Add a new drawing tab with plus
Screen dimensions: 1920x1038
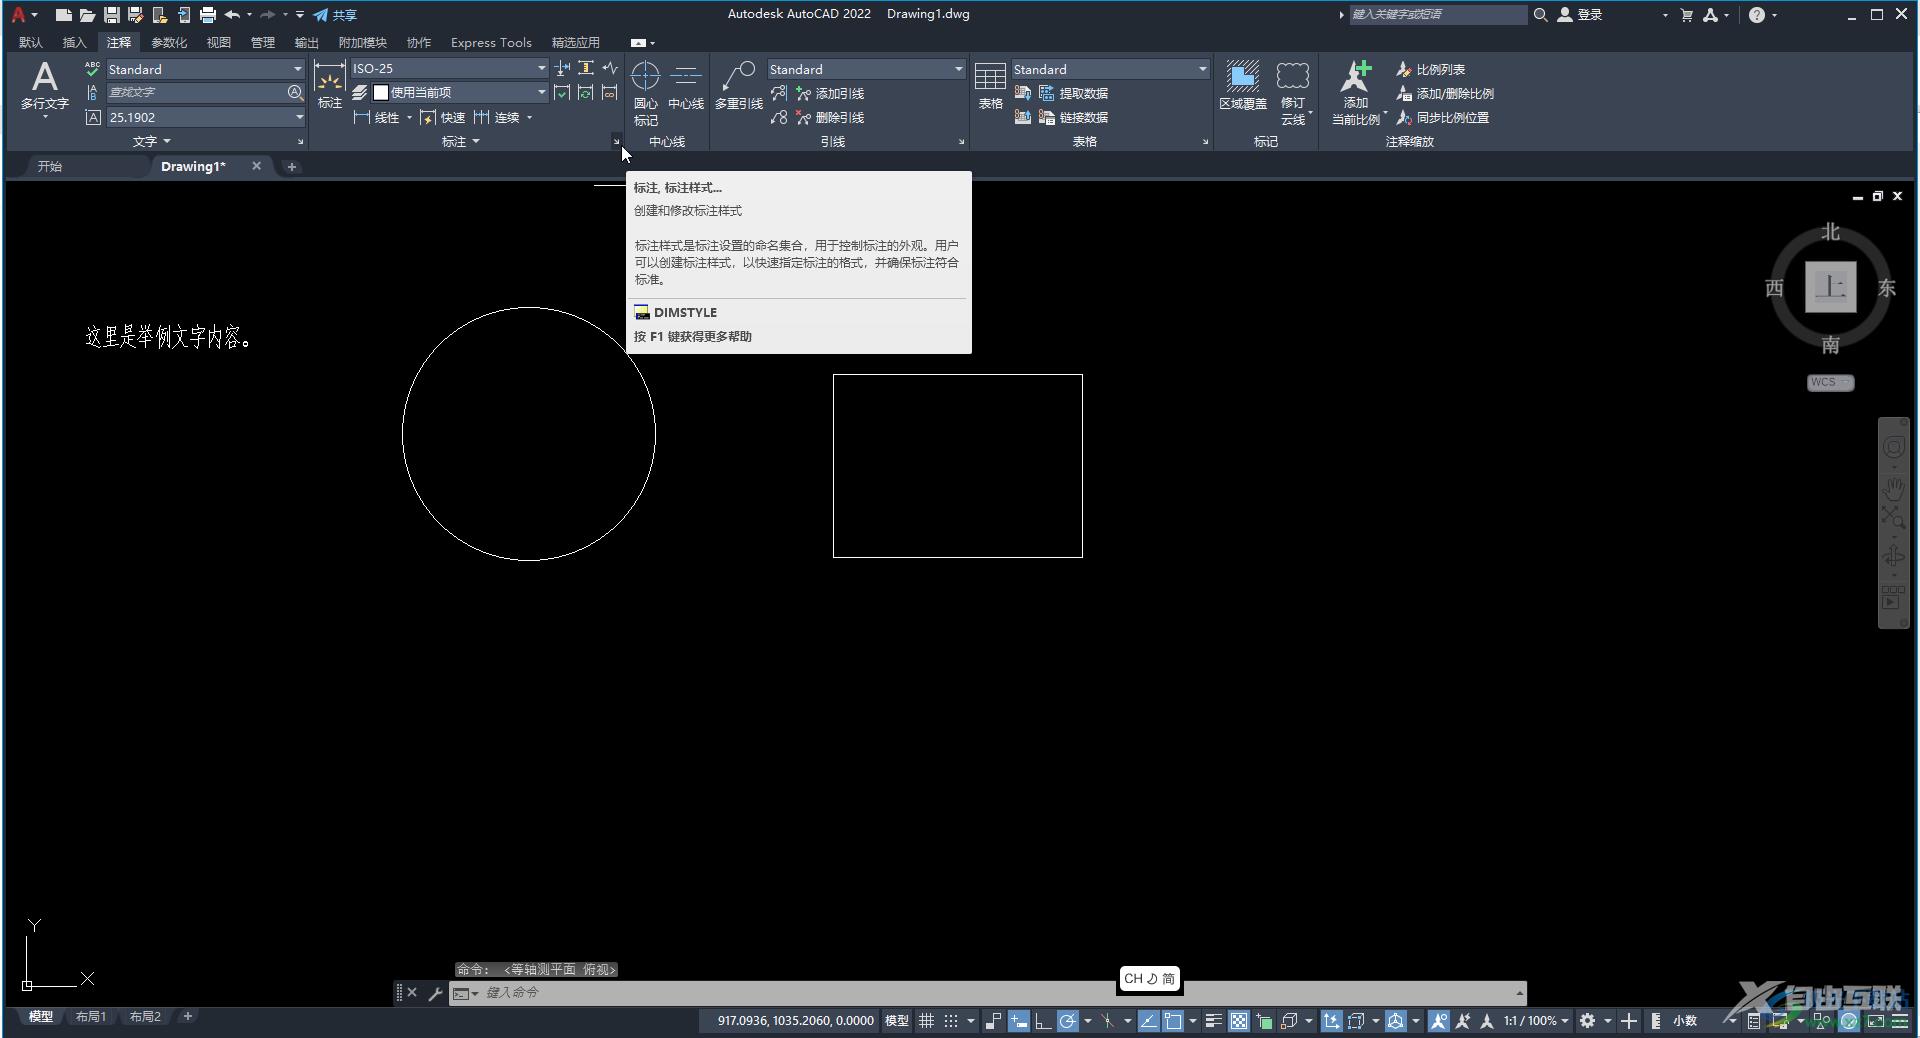pyautogui.click(x=291, y=167)
